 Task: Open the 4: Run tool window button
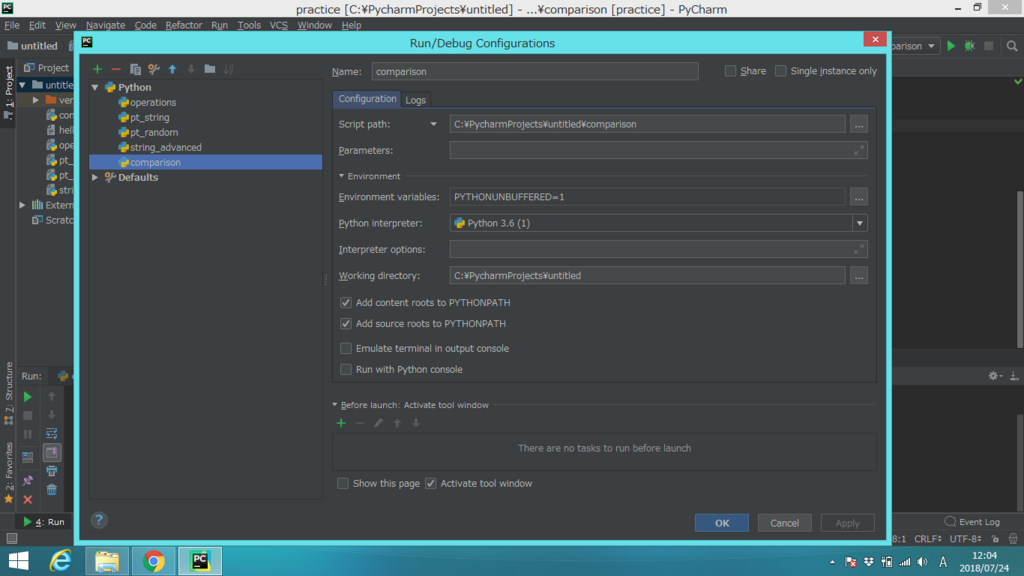44,522
